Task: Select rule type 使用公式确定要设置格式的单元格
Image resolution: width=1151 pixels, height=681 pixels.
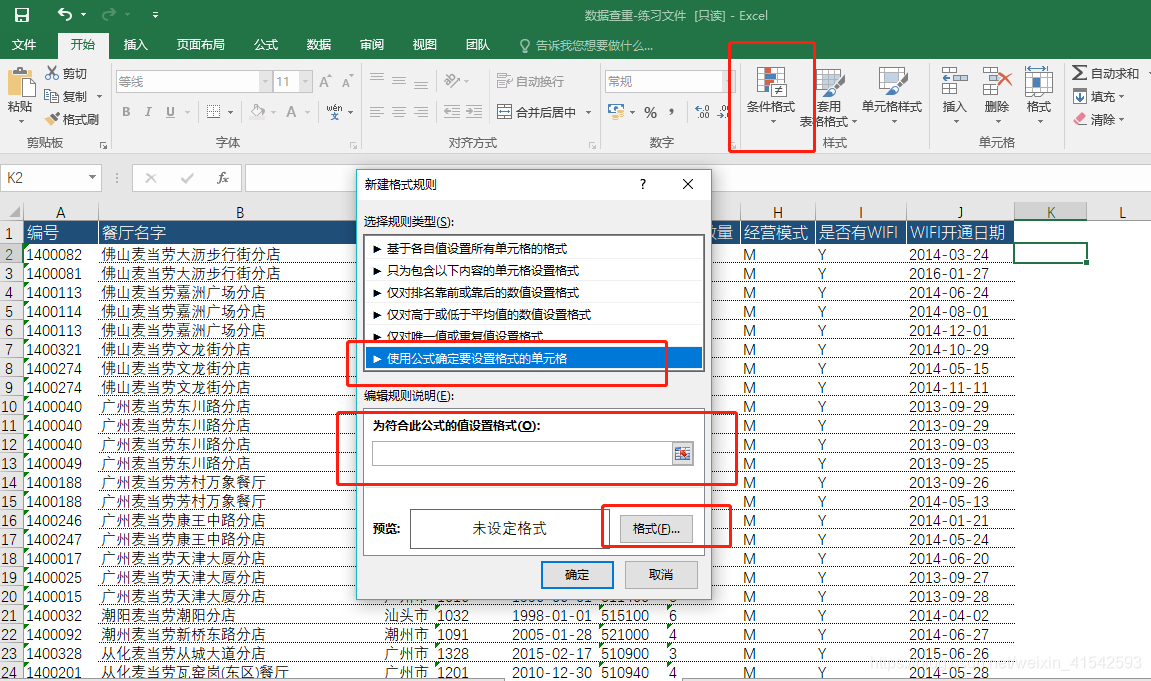Action: click(534, 358)
